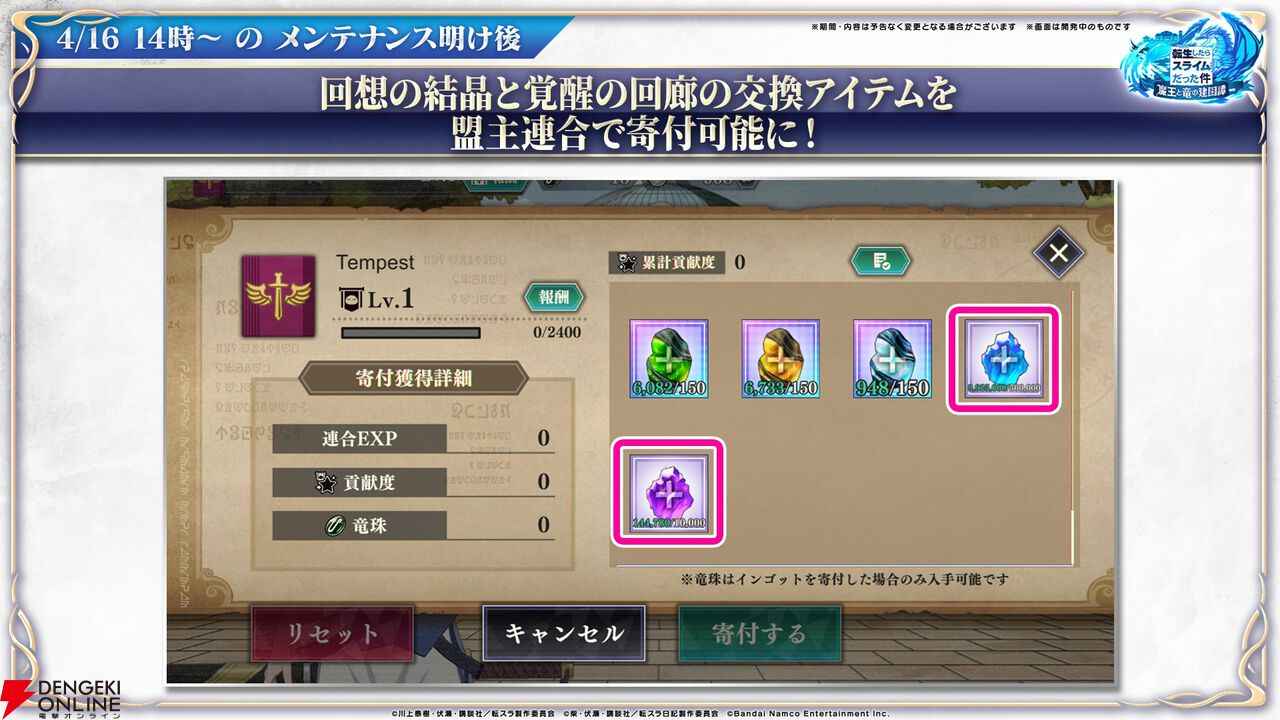Close the donation dialog with X
This screenshot has width=1280, height=720.
click(1059, 253)
